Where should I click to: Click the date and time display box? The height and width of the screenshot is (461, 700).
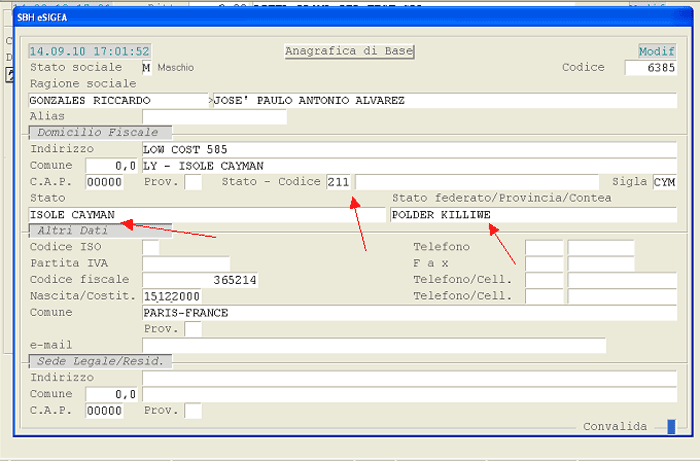(x=89, y=51)
